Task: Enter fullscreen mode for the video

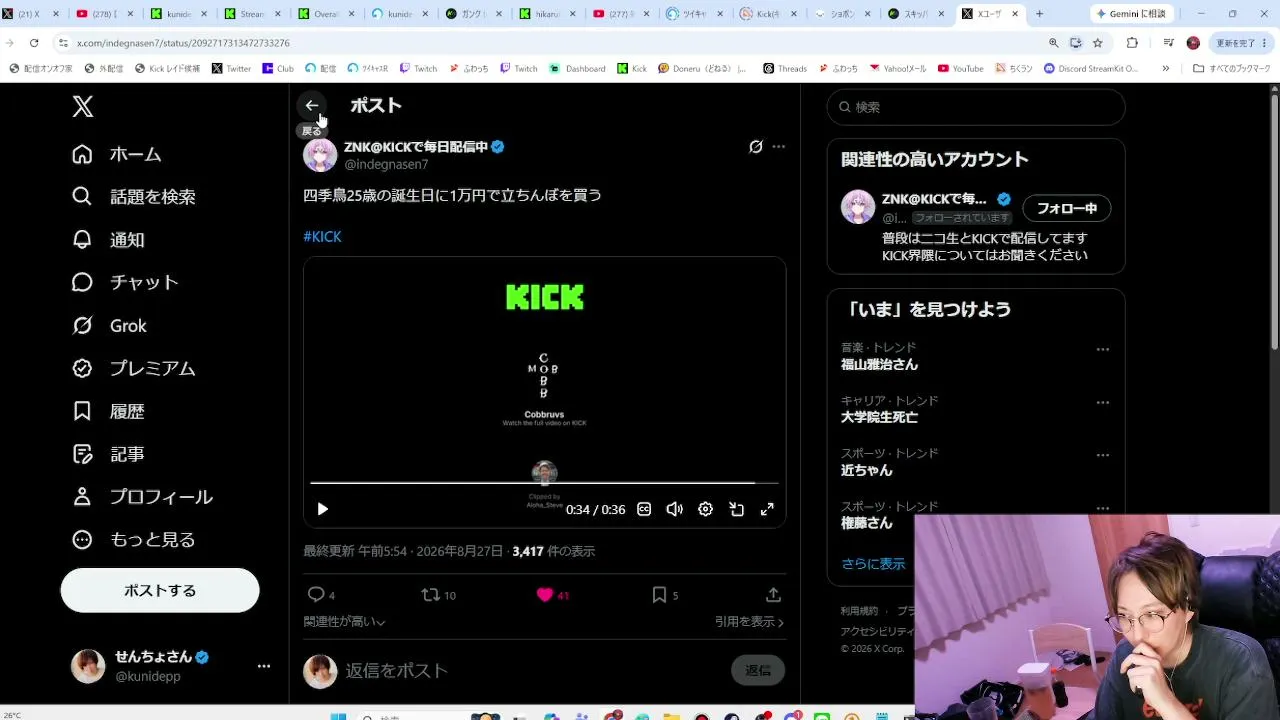Action: (x=767, y=509)
